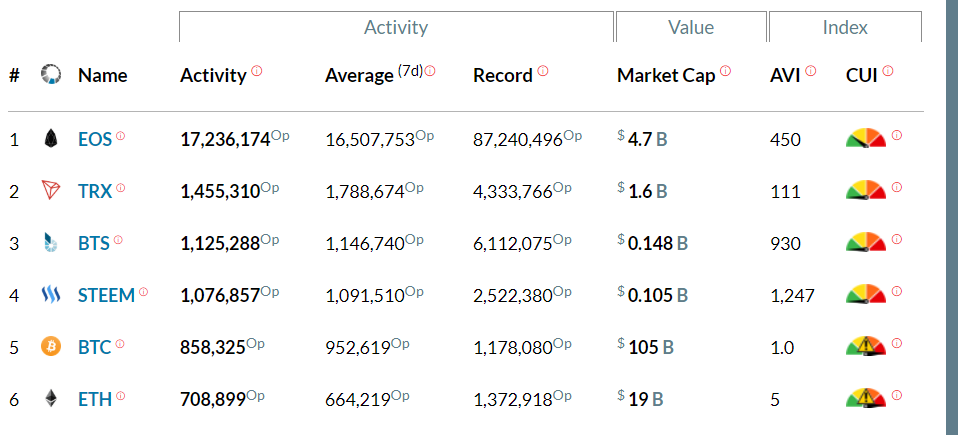Image resolution: width=958 pixels, height=435 pixels.
Task: Sort by the Market Cap column header
Action: click(x=666, y=76)
